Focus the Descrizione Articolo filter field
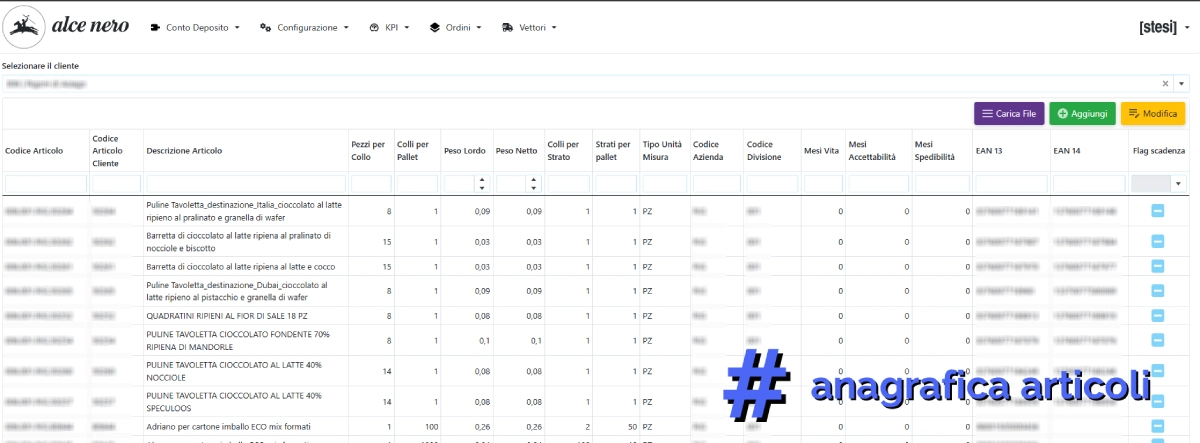Viewport: 1200px width, 443px height. (246, 184)
